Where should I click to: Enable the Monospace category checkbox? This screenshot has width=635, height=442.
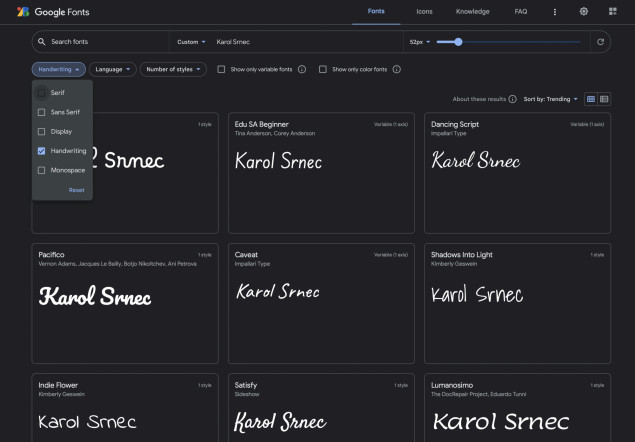coord(41,170)
